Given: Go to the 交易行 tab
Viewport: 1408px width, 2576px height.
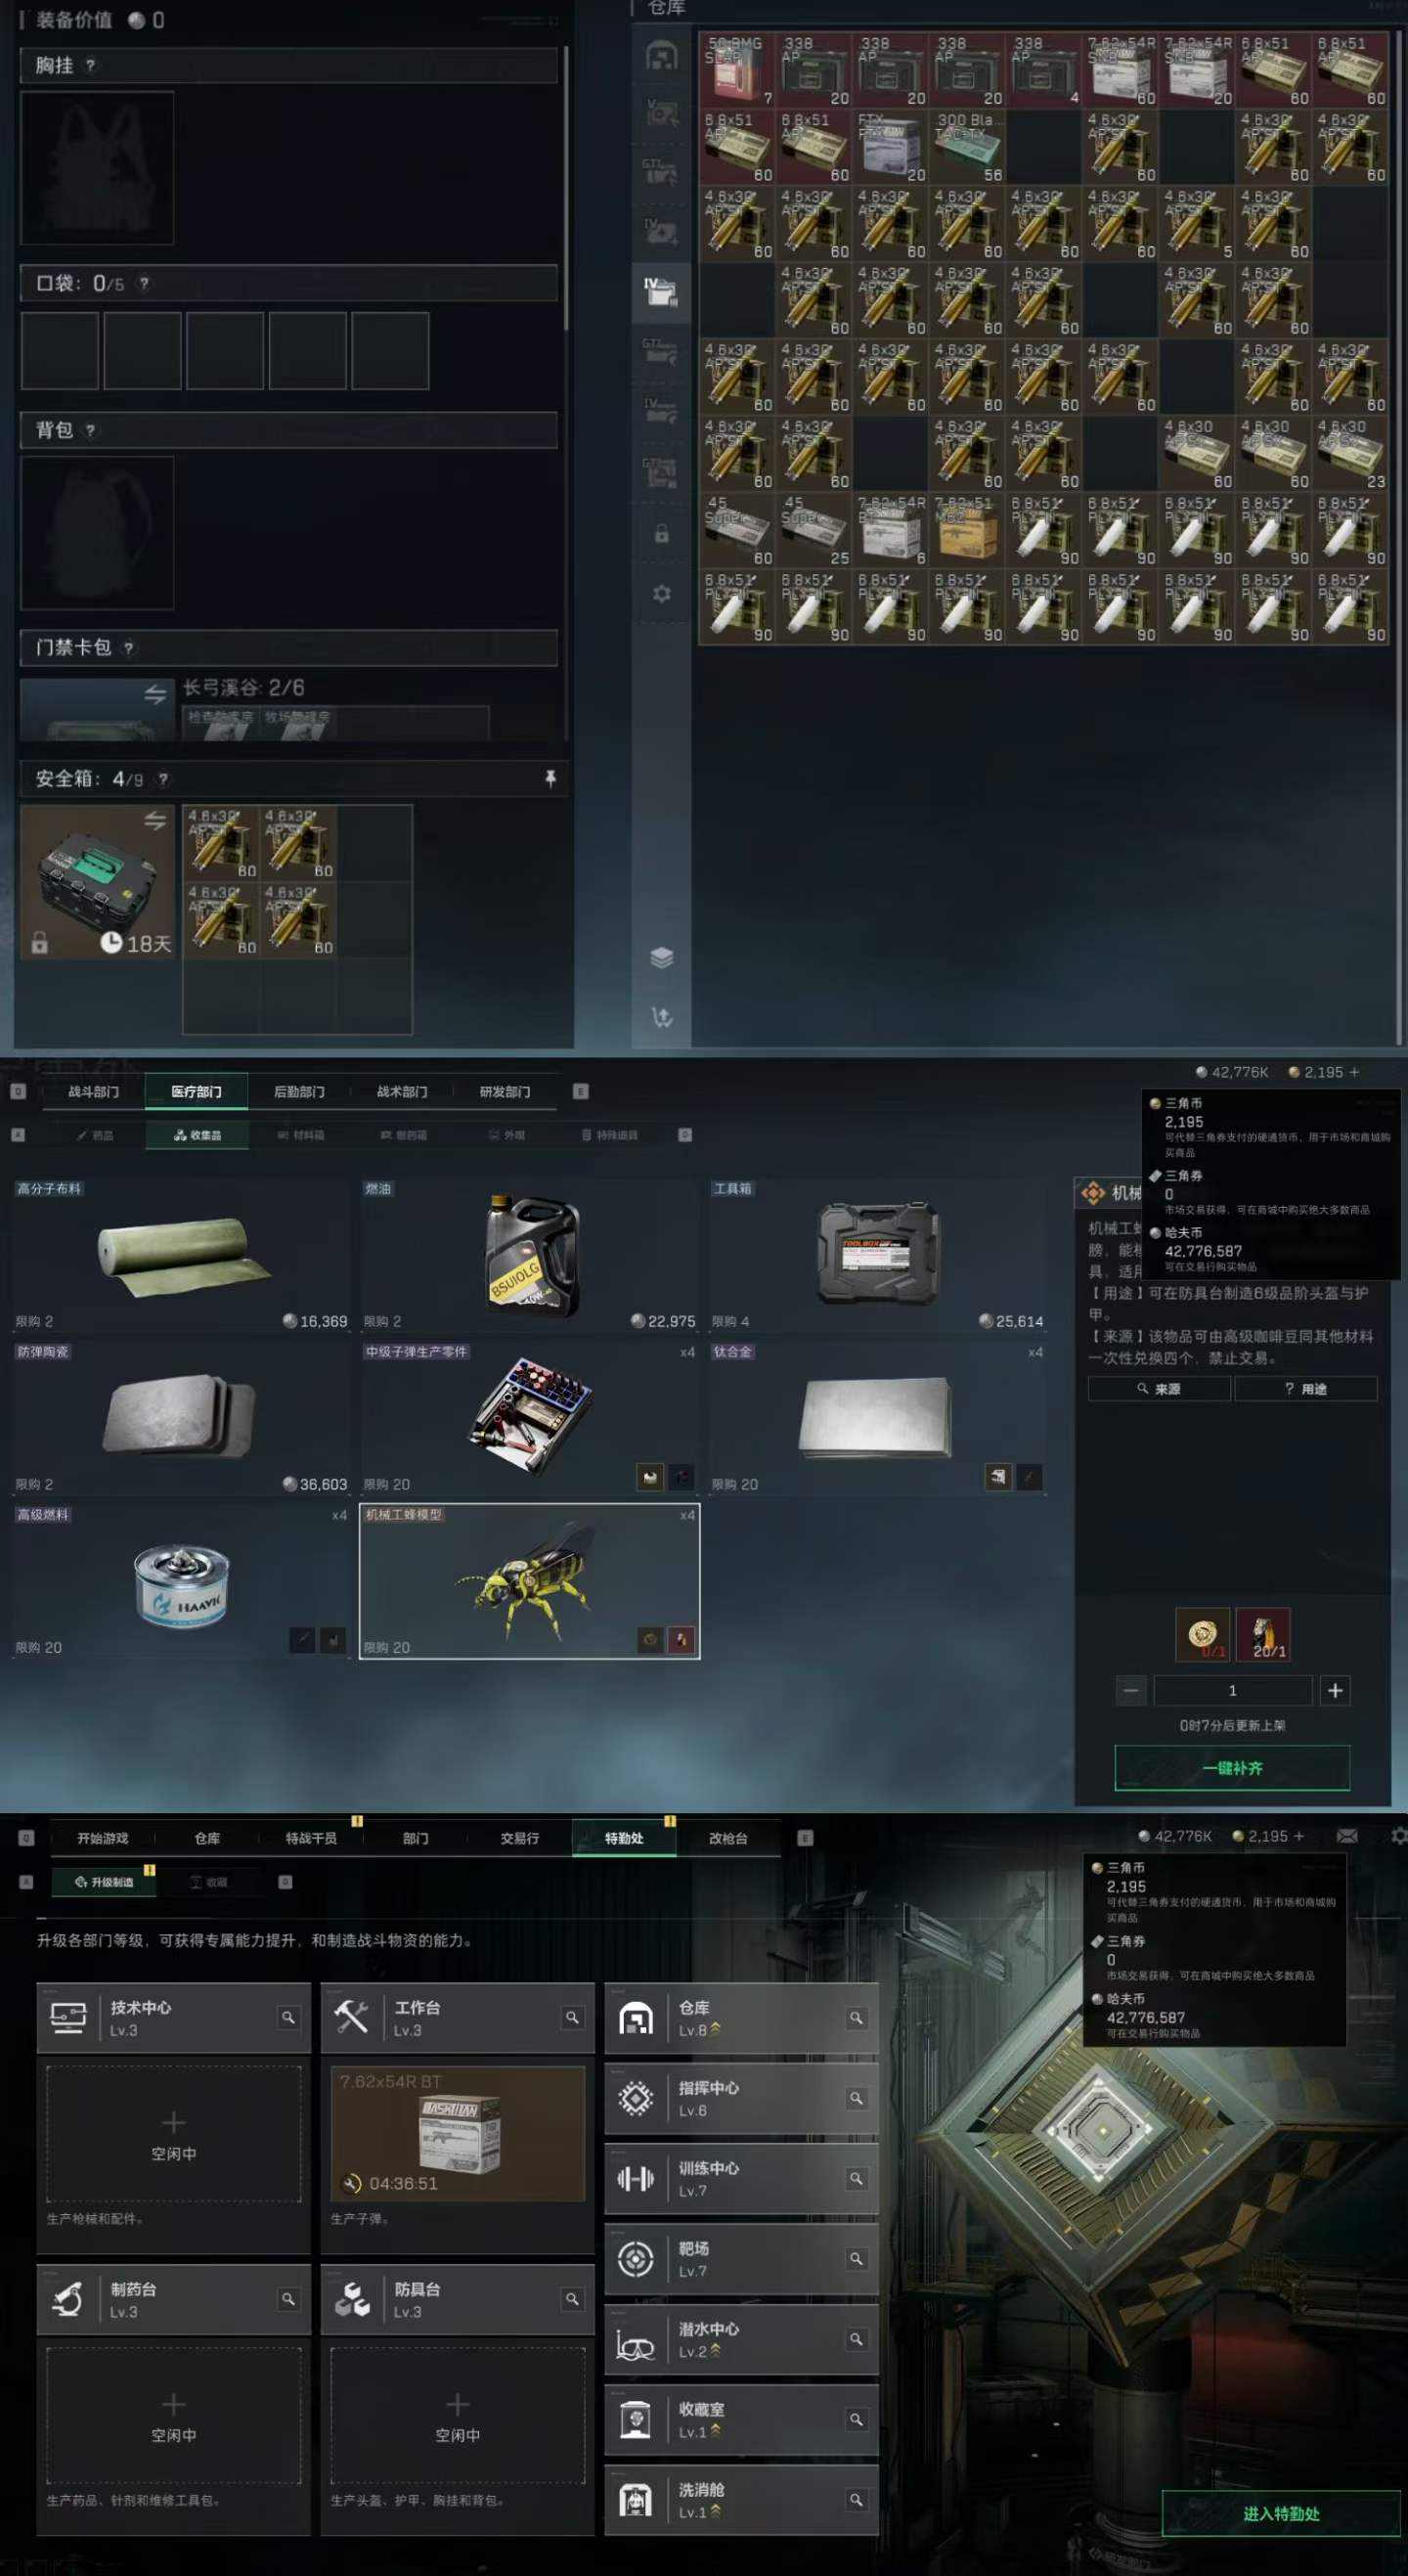Looking at the screenshot, I should pyautogui.click(x=520, y=1838).
